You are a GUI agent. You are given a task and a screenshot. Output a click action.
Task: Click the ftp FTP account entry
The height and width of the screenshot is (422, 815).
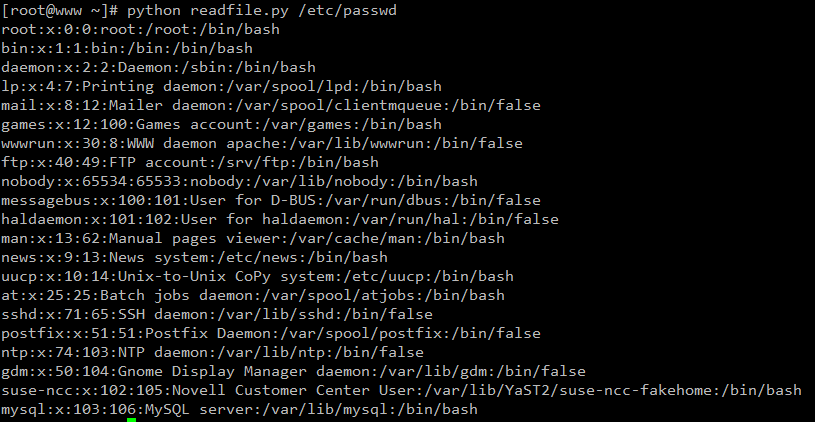[x=190, y=162]
